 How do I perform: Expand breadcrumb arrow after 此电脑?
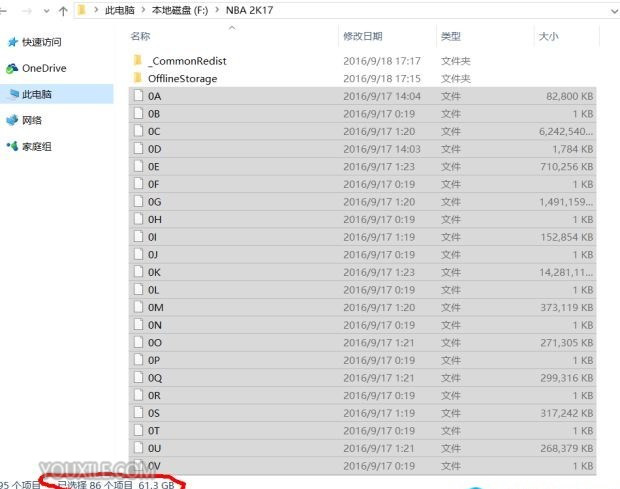coord(144,11)
